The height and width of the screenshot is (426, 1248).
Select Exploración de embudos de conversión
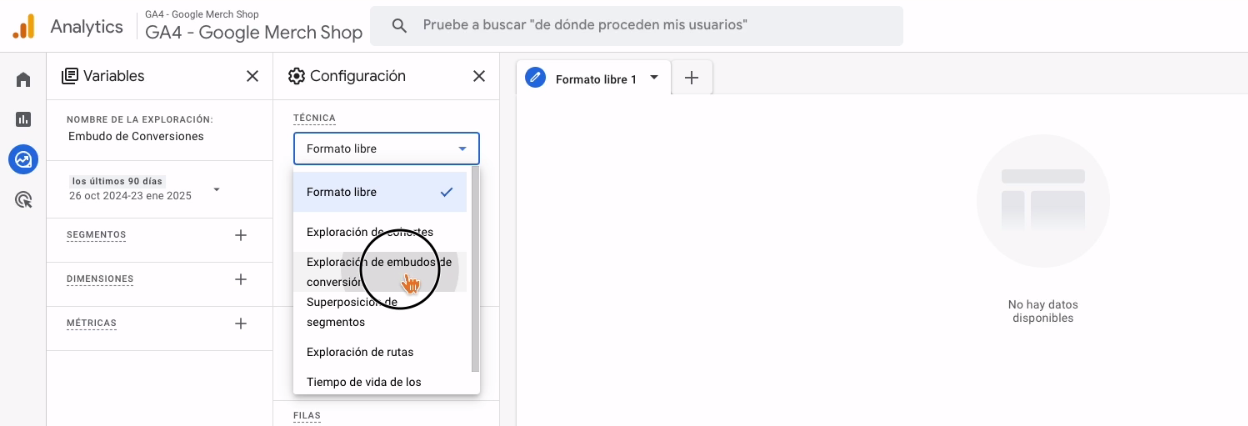point(380,272)
